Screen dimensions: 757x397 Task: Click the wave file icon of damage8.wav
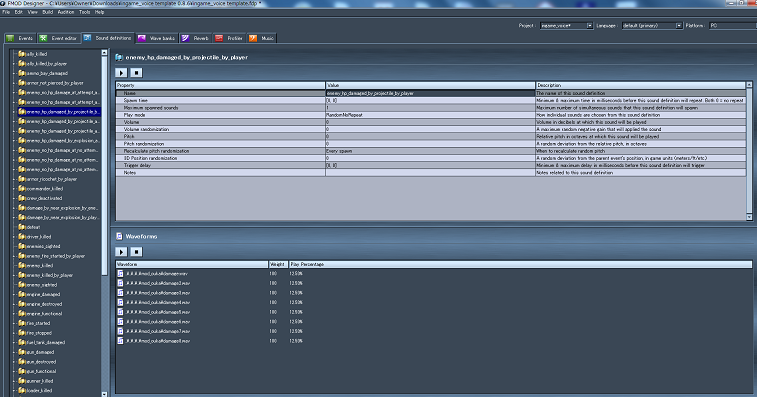[x=120, y=341]
